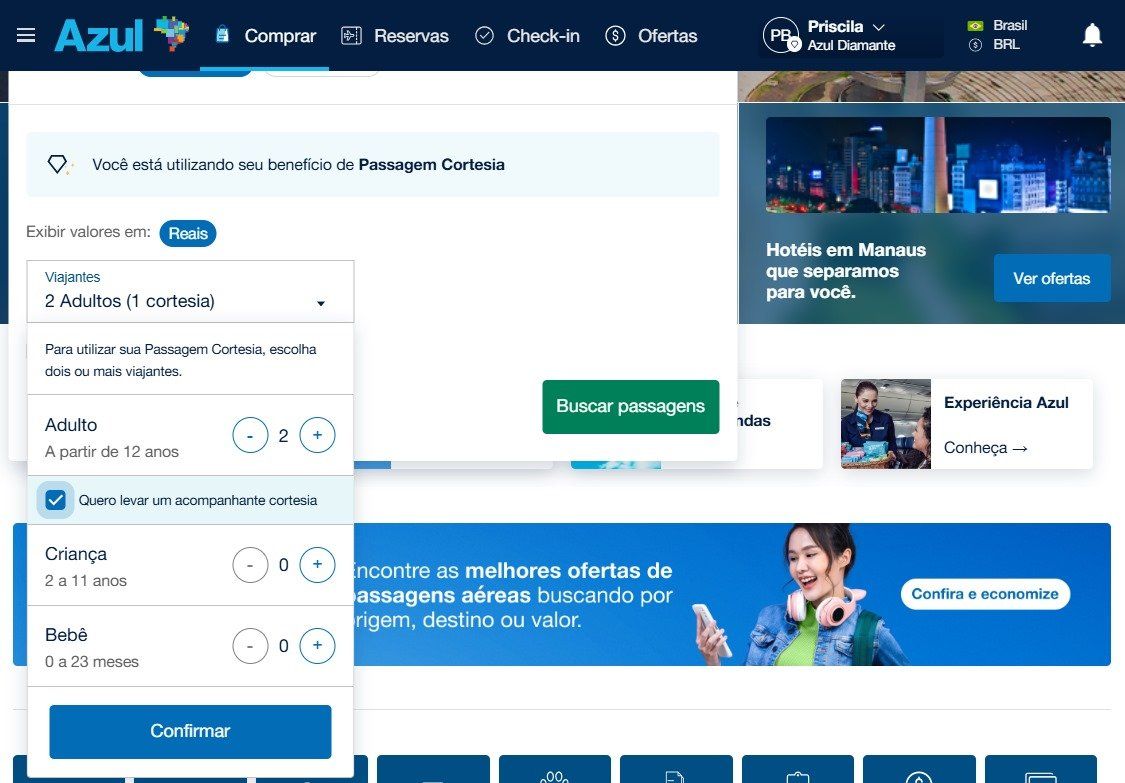Image resolution: width=1125 pixels, height=783 pixels.
Task: Click the PB profile avatar icon
Action: (x=780, y=36)
